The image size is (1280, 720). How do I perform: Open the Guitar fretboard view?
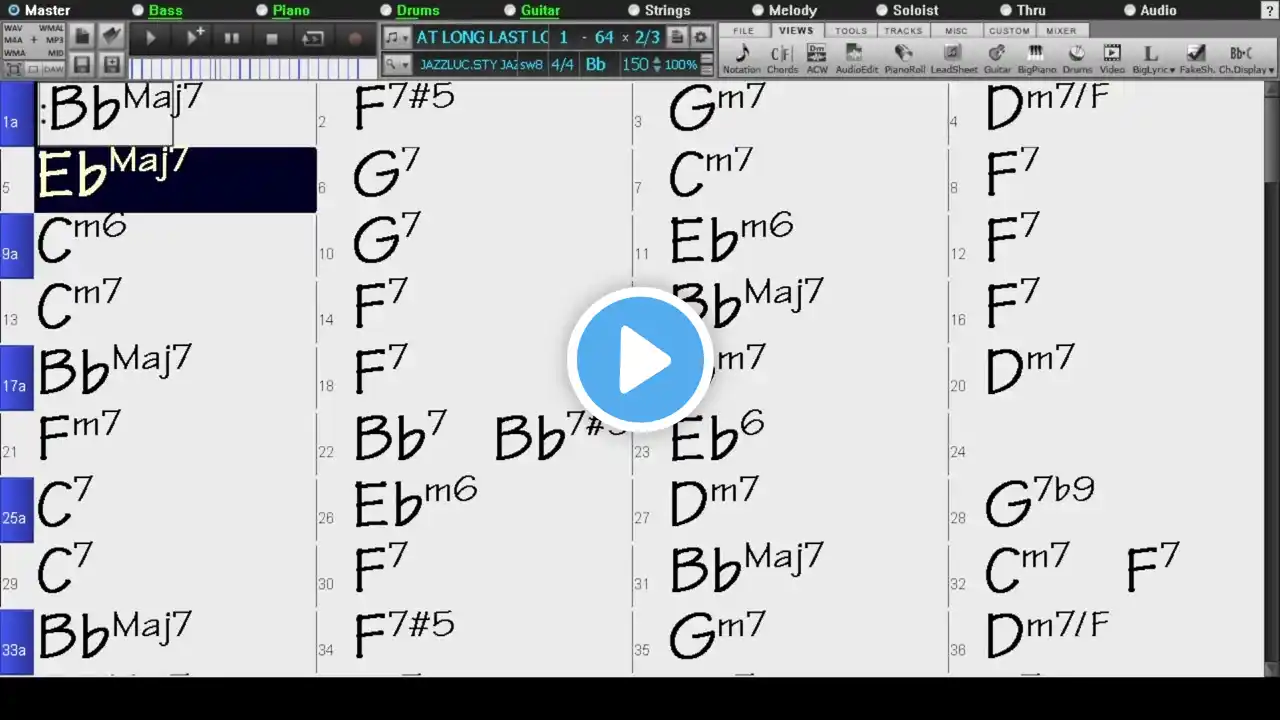(997, 59)
